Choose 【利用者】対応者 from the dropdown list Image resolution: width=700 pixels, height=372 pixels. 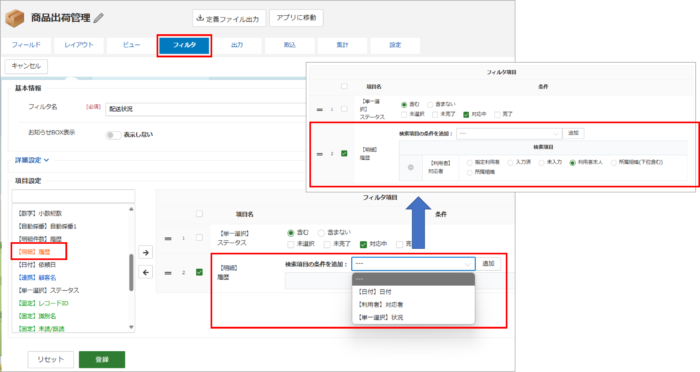click(380, 305)
